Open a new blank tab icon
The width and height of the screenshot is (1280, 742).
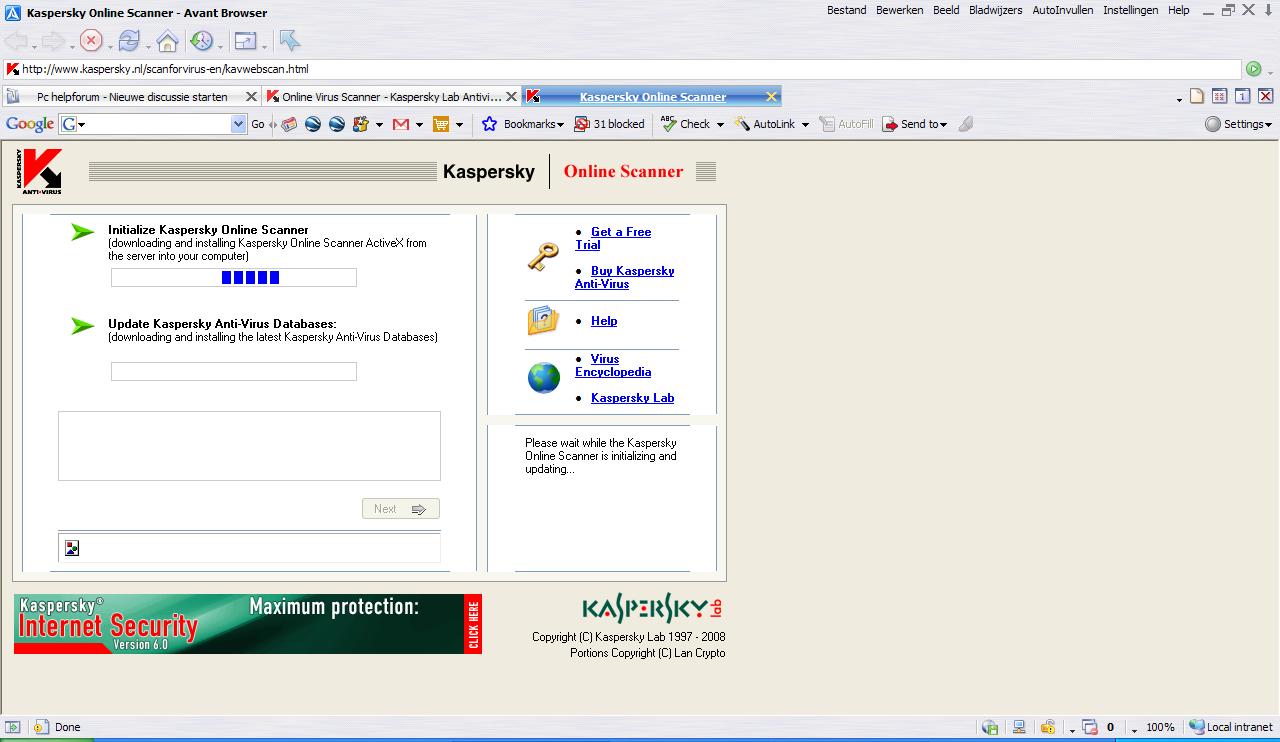point(1197,97)
